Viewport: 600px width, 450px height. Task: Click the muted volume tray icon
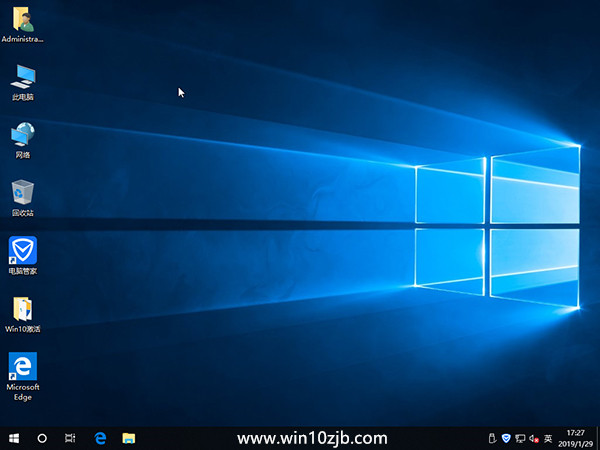534,439
